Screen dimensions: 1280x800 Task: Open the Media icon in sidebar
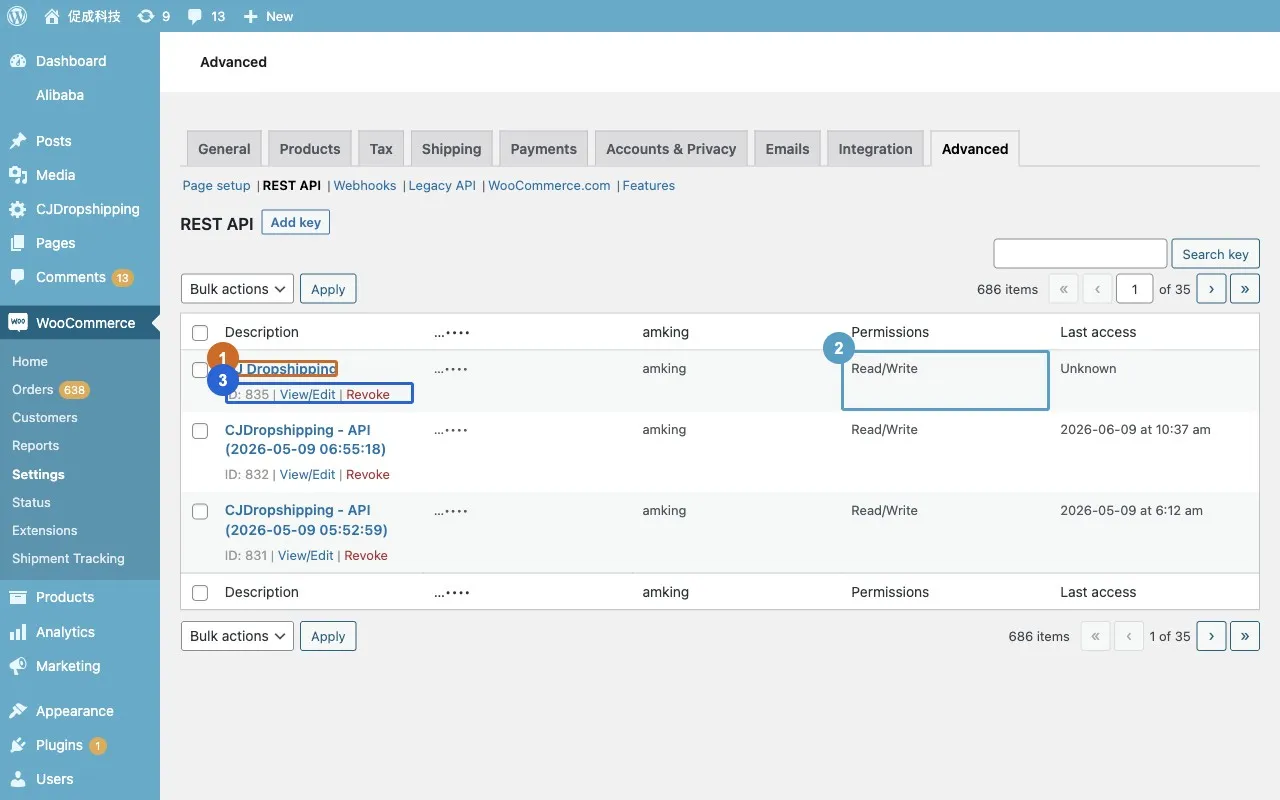pyautogui.click(x=18, y=175)
